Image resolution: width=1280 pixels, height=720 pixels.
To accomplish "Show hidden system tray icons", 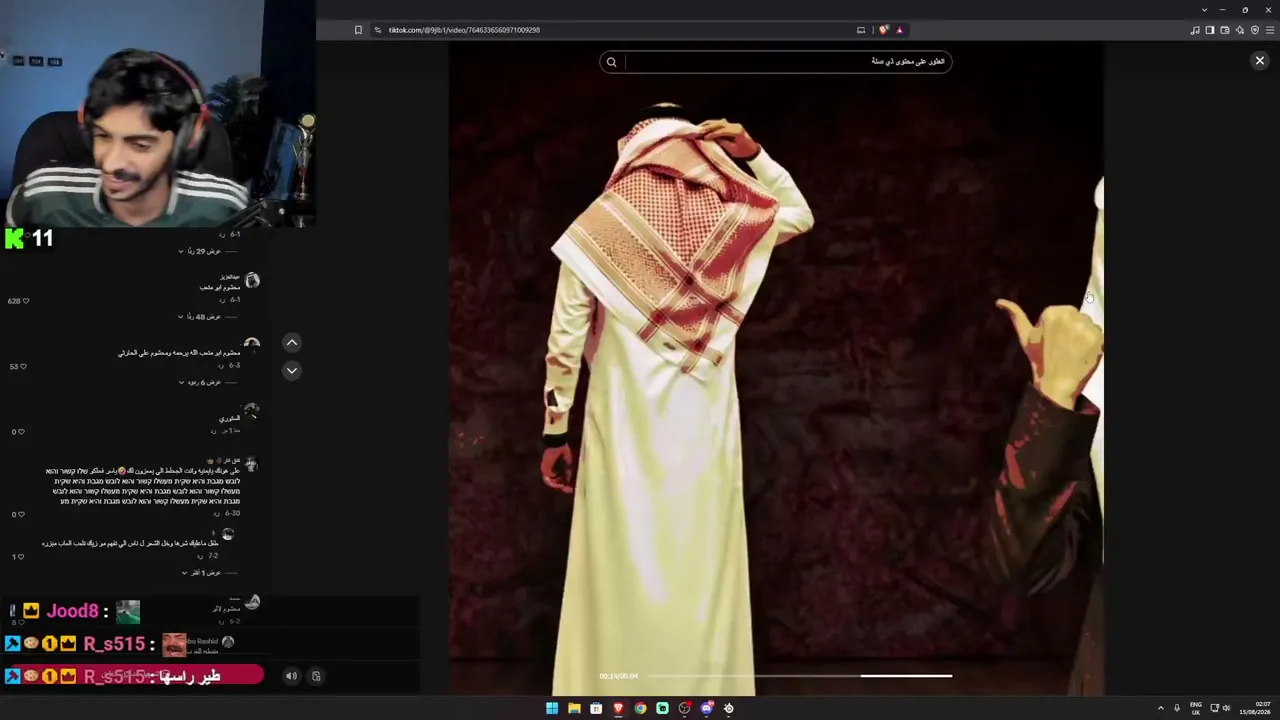I will [1161, 708].
